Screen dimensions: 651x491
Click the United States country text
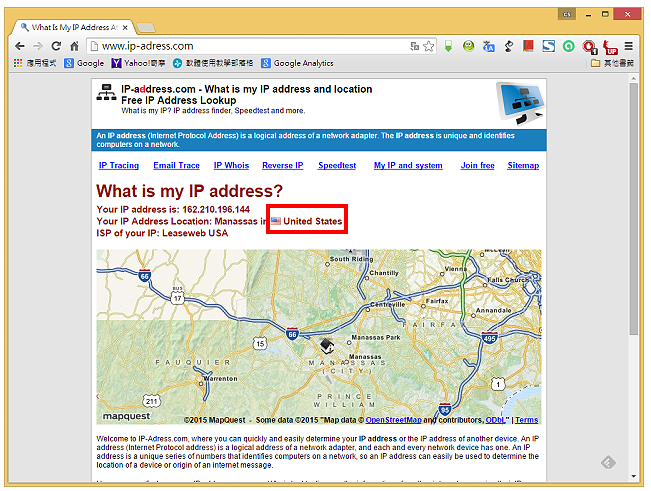313,221
